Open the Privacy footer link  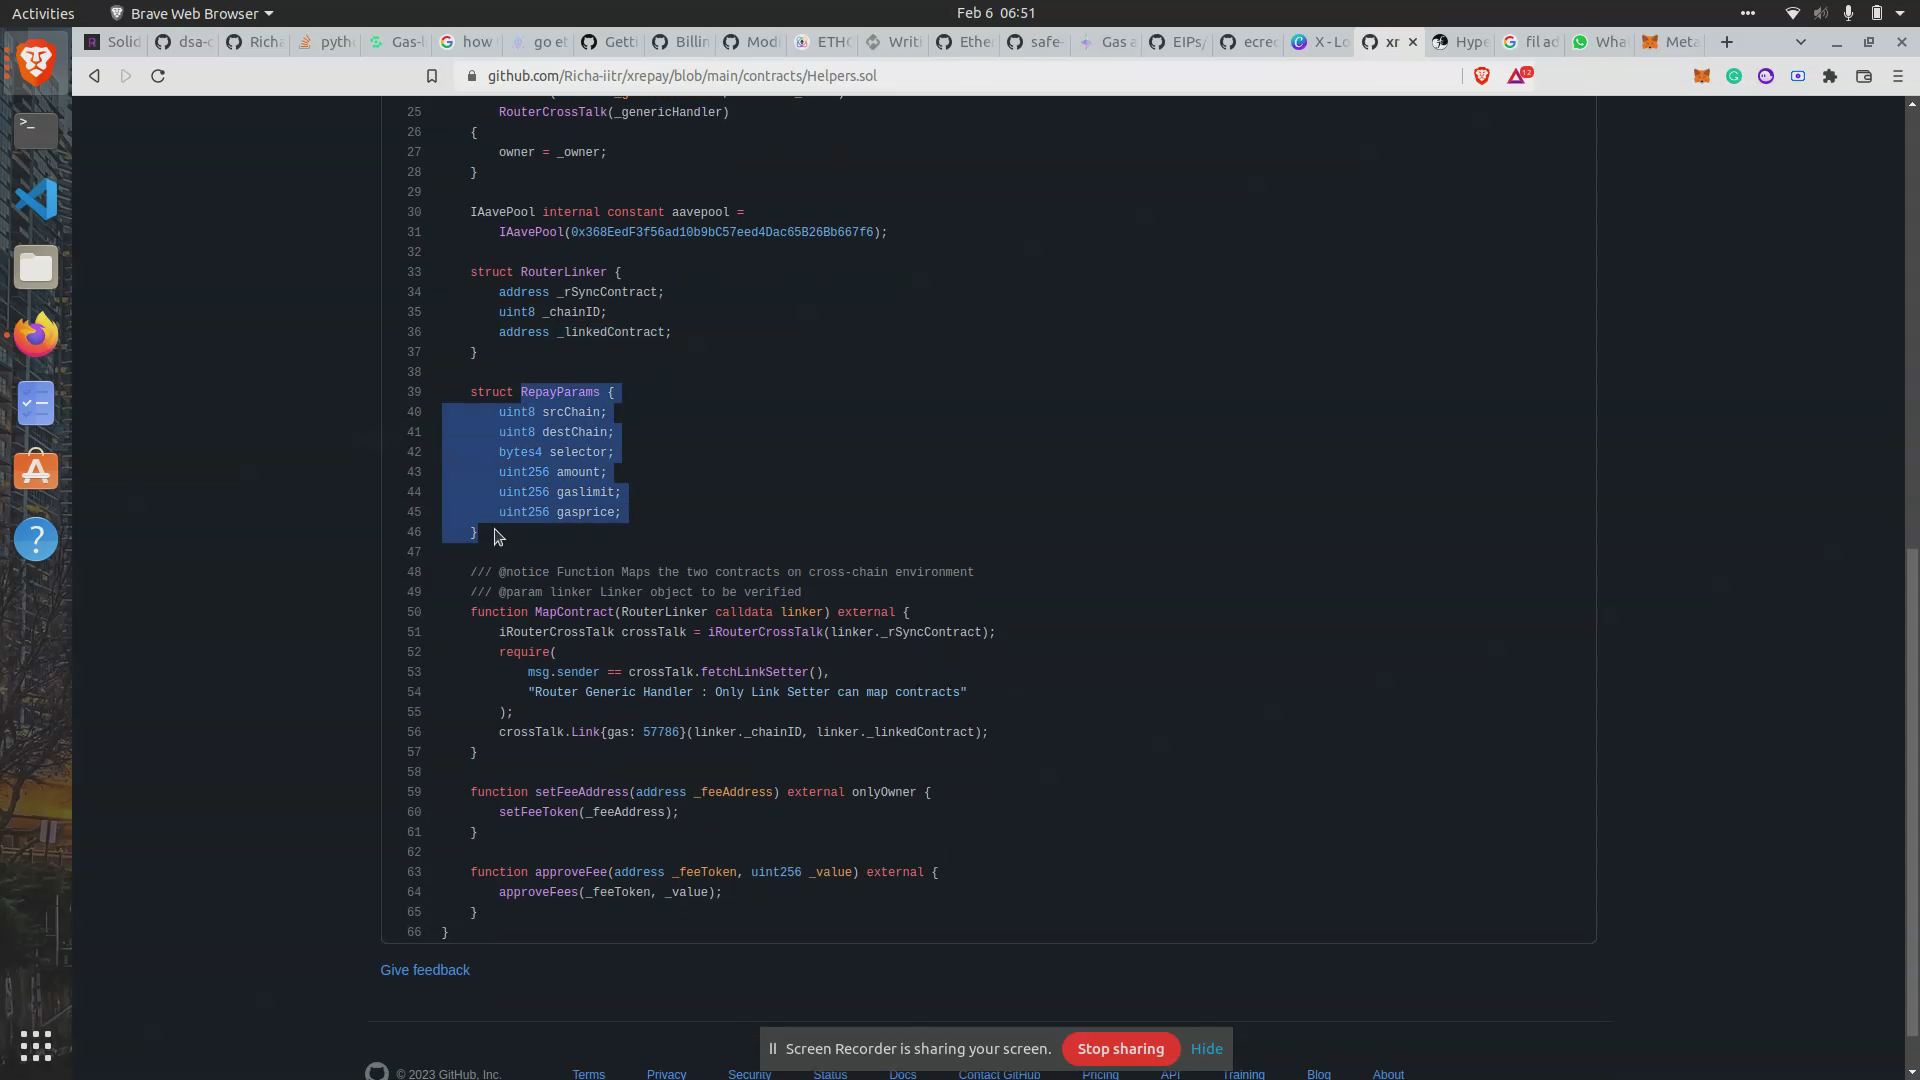[x=666, y=1074]
